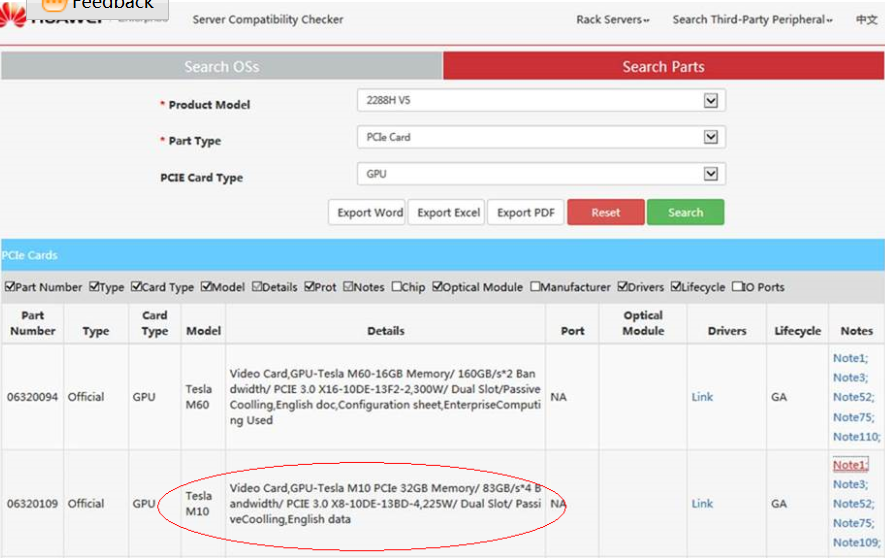
Task: Open the PCIE Card Type dropdown
Action: coord(711,174)
